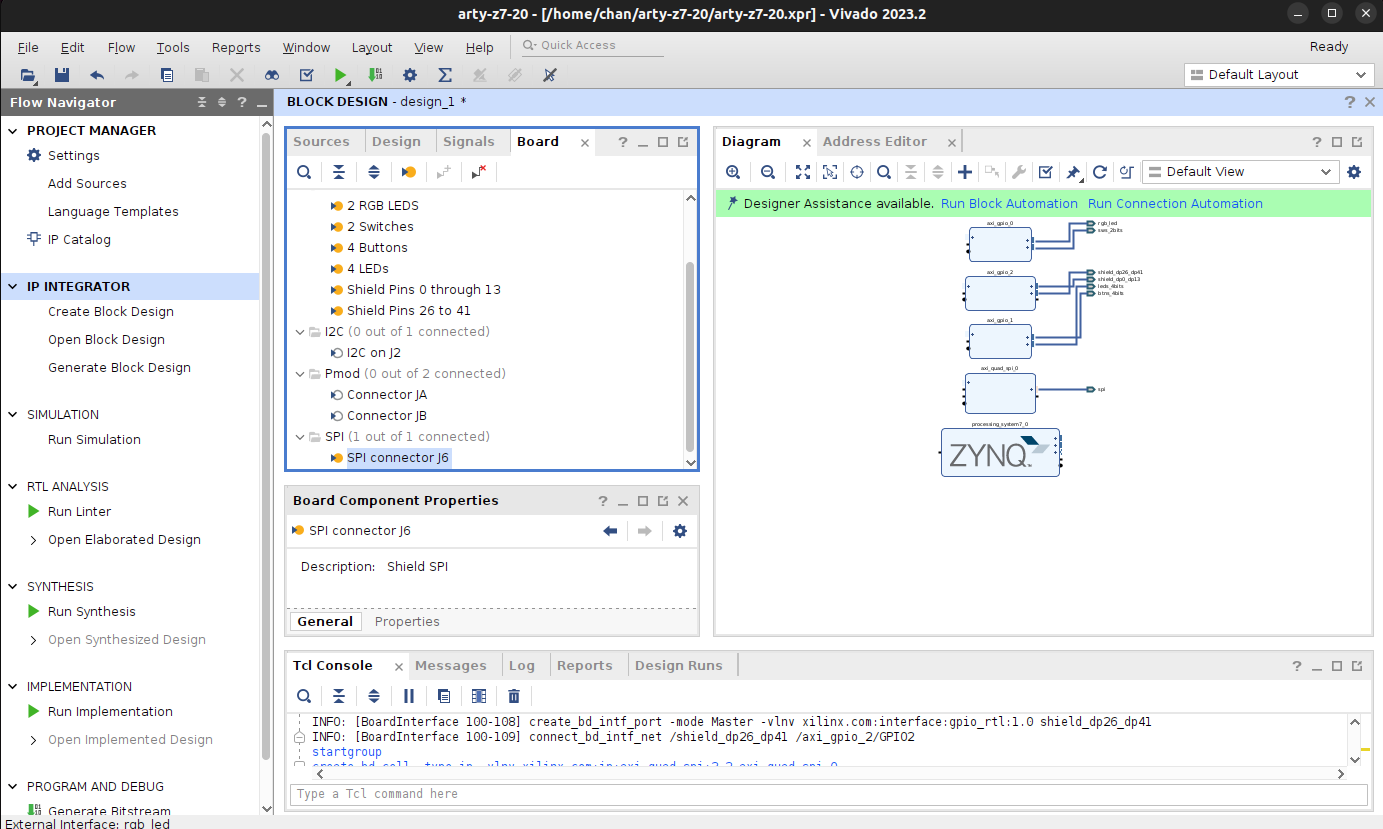
Task: Switch to the Address Editor tab
Action: (875, 142)
